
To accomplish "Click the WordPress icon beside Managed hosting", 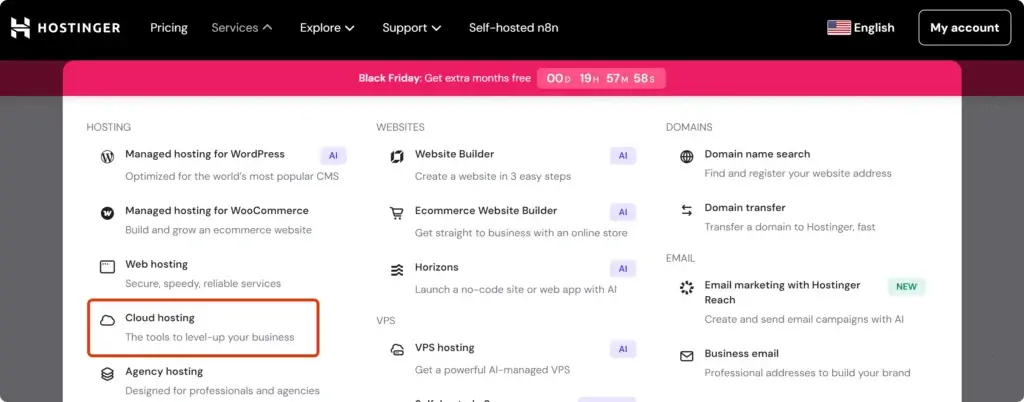I will 107,157.
